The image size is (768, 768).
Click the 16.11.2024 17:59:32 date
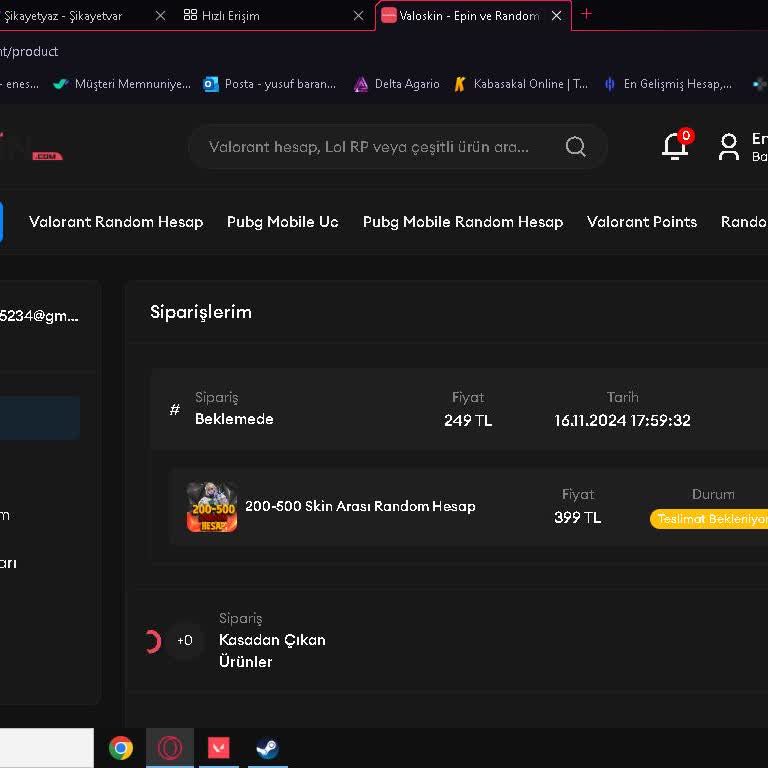622,420
